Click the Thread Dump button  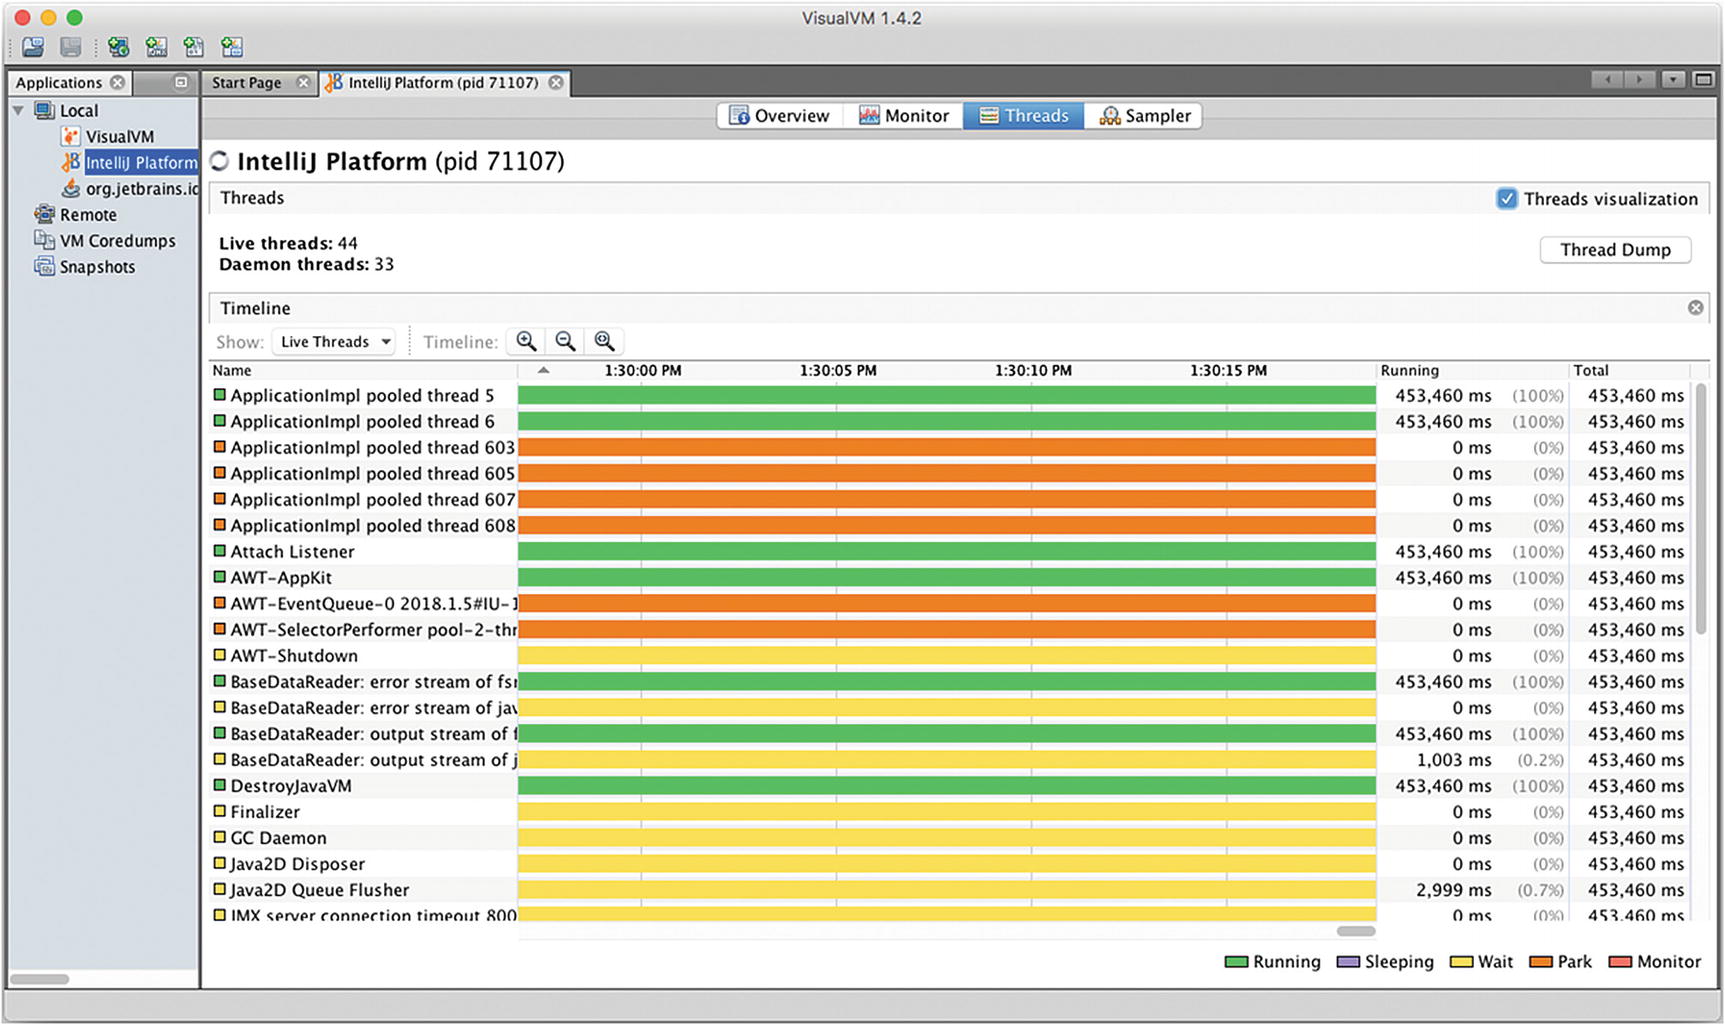[x=1615, y=249]
